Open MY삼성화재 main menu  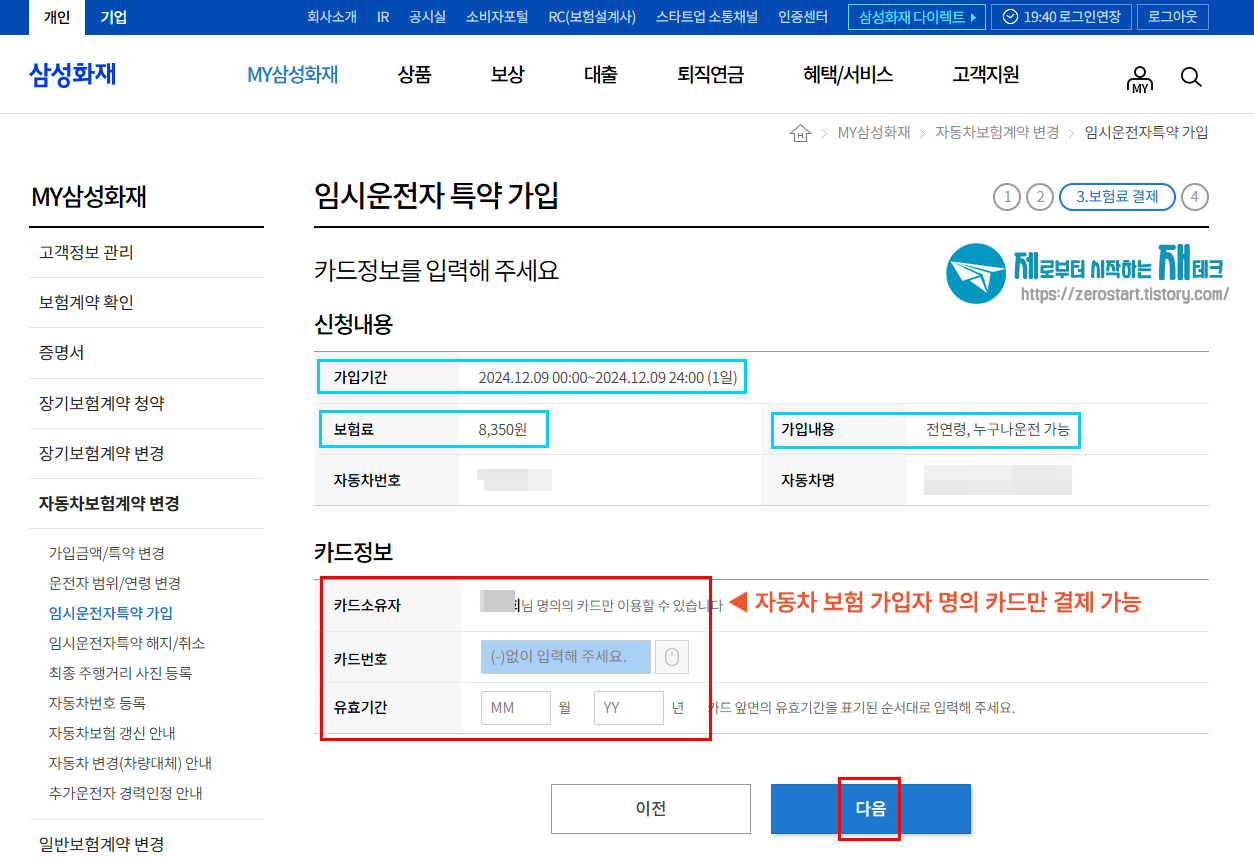(293, 75)
